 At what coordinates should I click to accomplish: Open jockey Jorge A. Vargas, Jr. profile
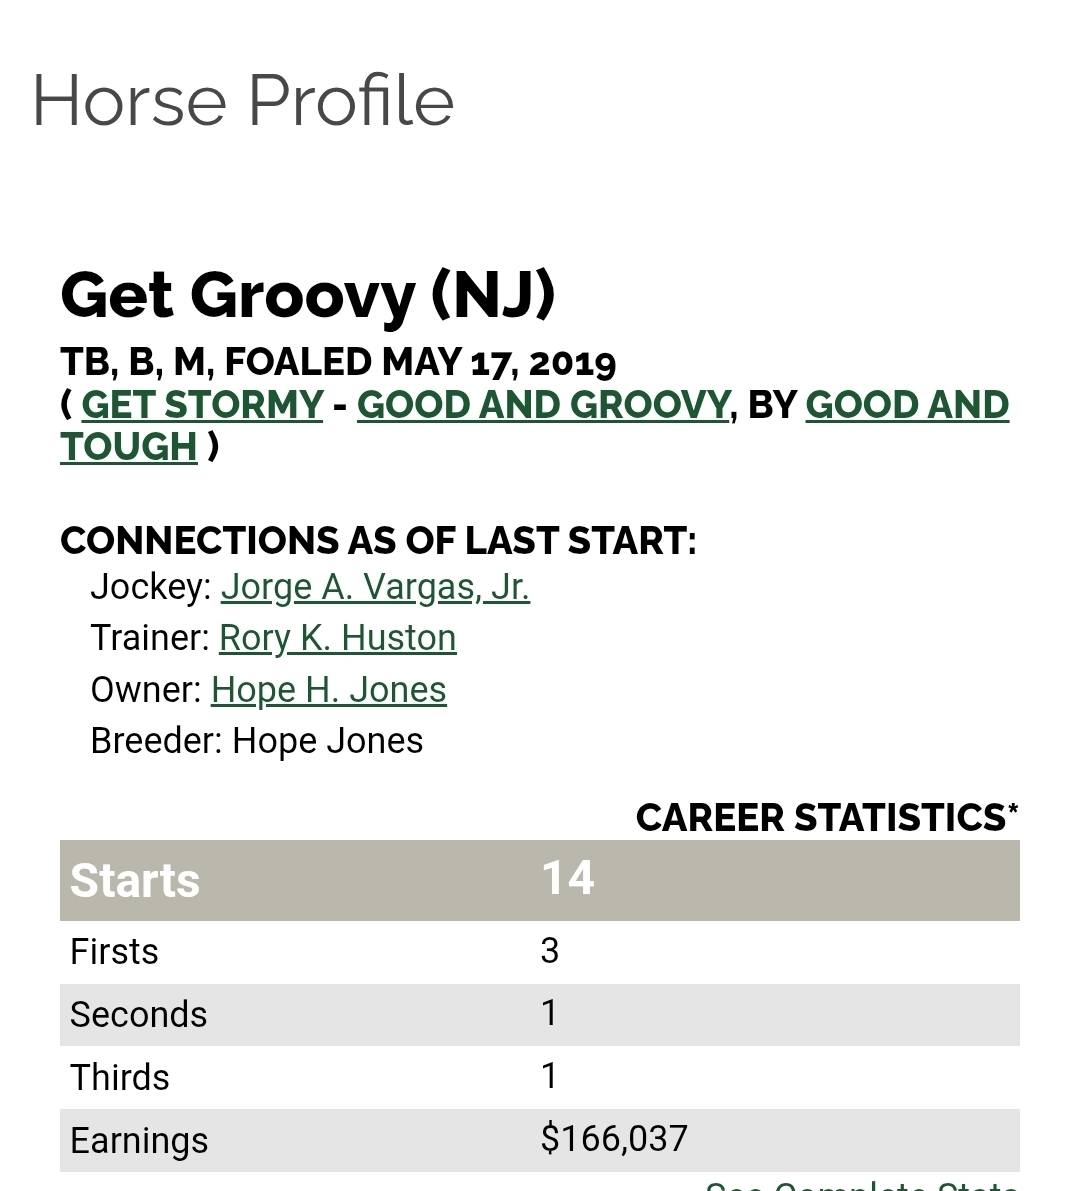[375, 587]
